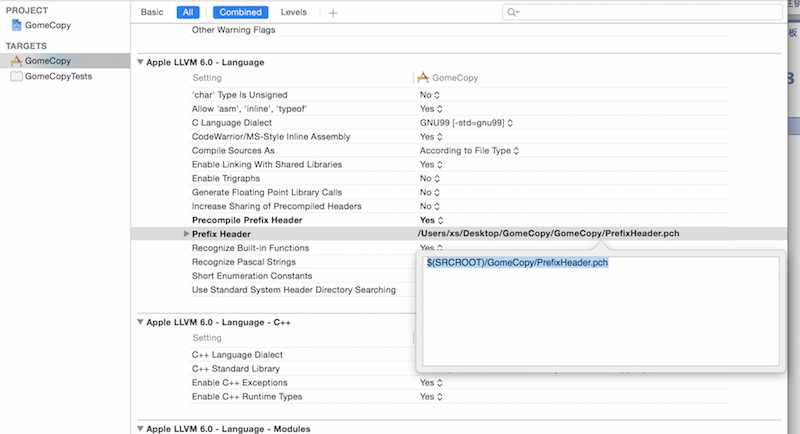Click GomeCopy column header target icon
The image size is (800, 434).
[423, 78]
